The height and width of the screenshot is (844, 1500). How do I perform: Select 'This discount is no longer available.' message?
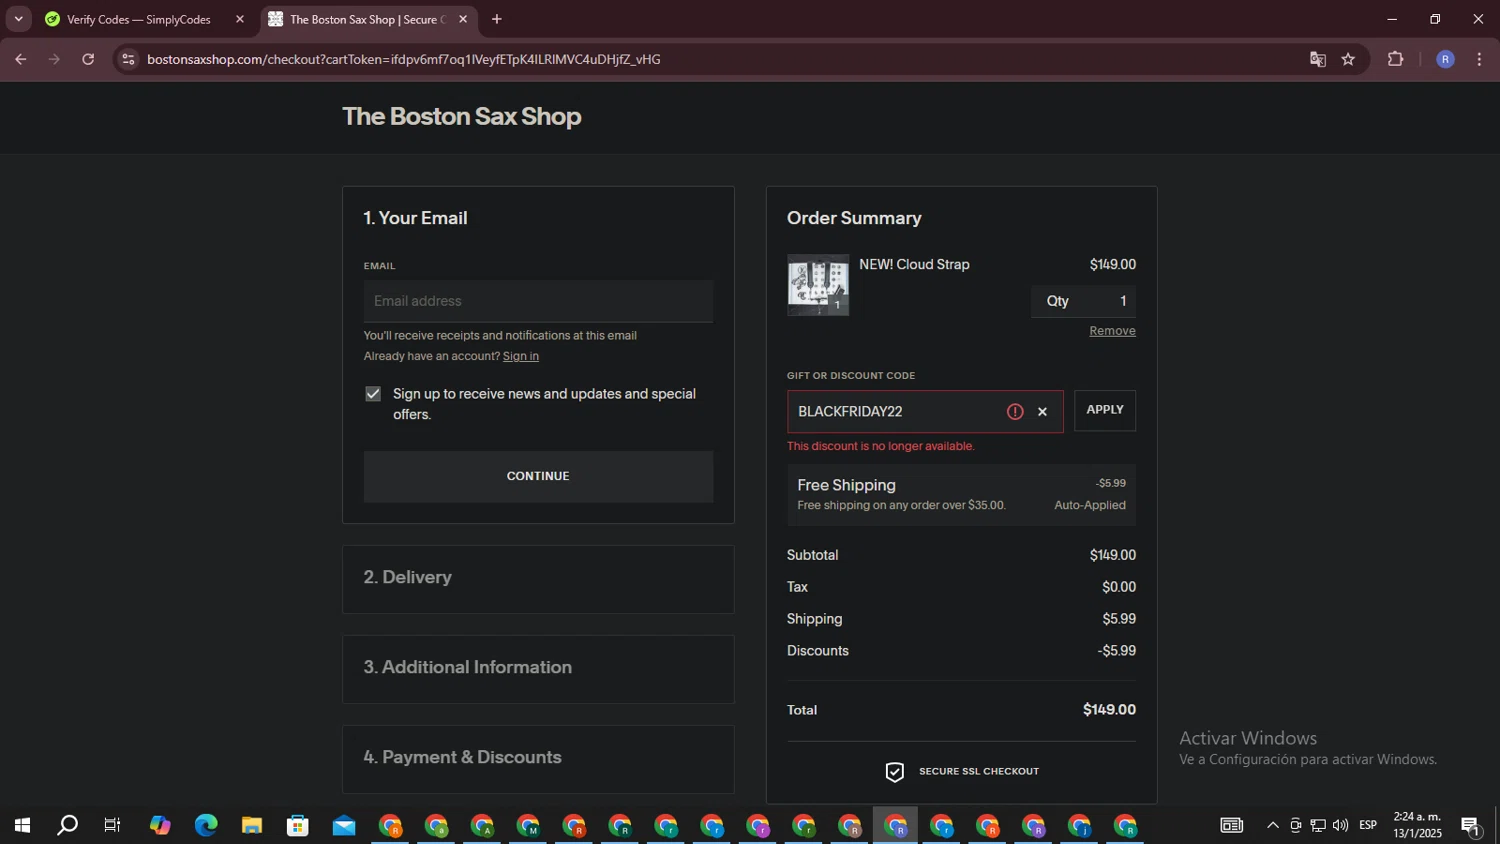click(881, 446)
